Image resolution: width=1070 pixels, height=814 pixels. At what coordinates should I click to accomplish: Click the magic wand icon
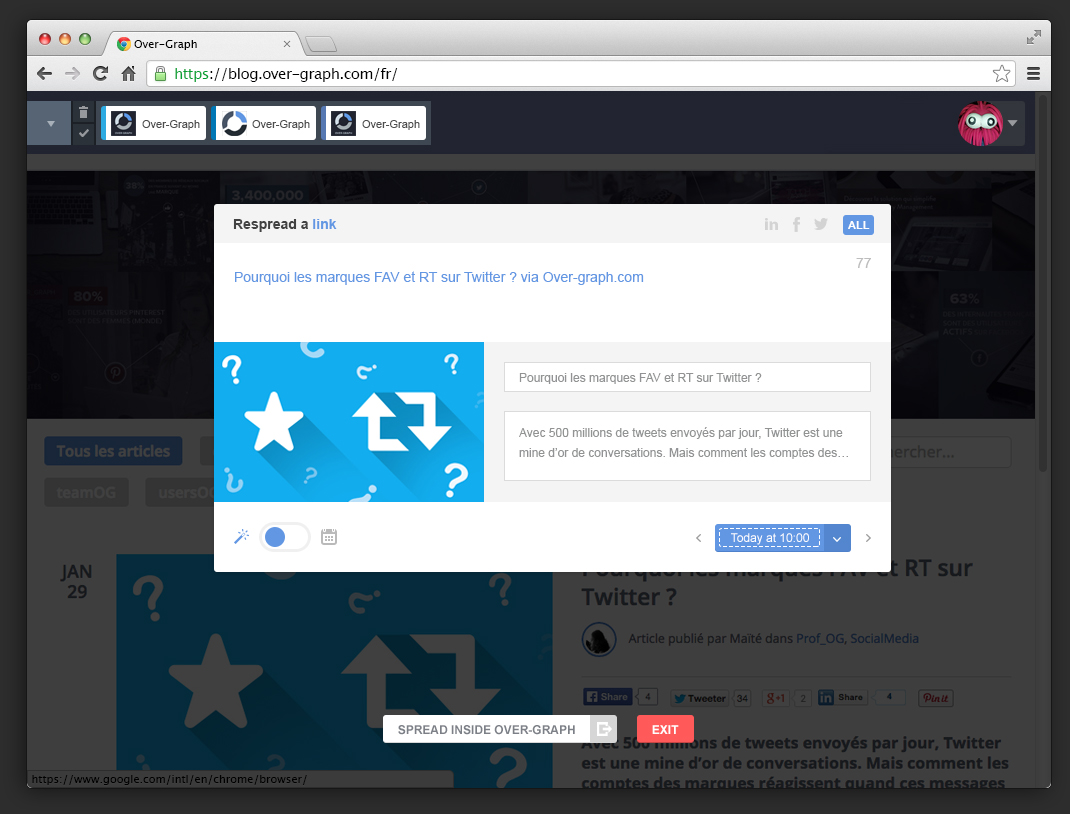coord(241,537)
